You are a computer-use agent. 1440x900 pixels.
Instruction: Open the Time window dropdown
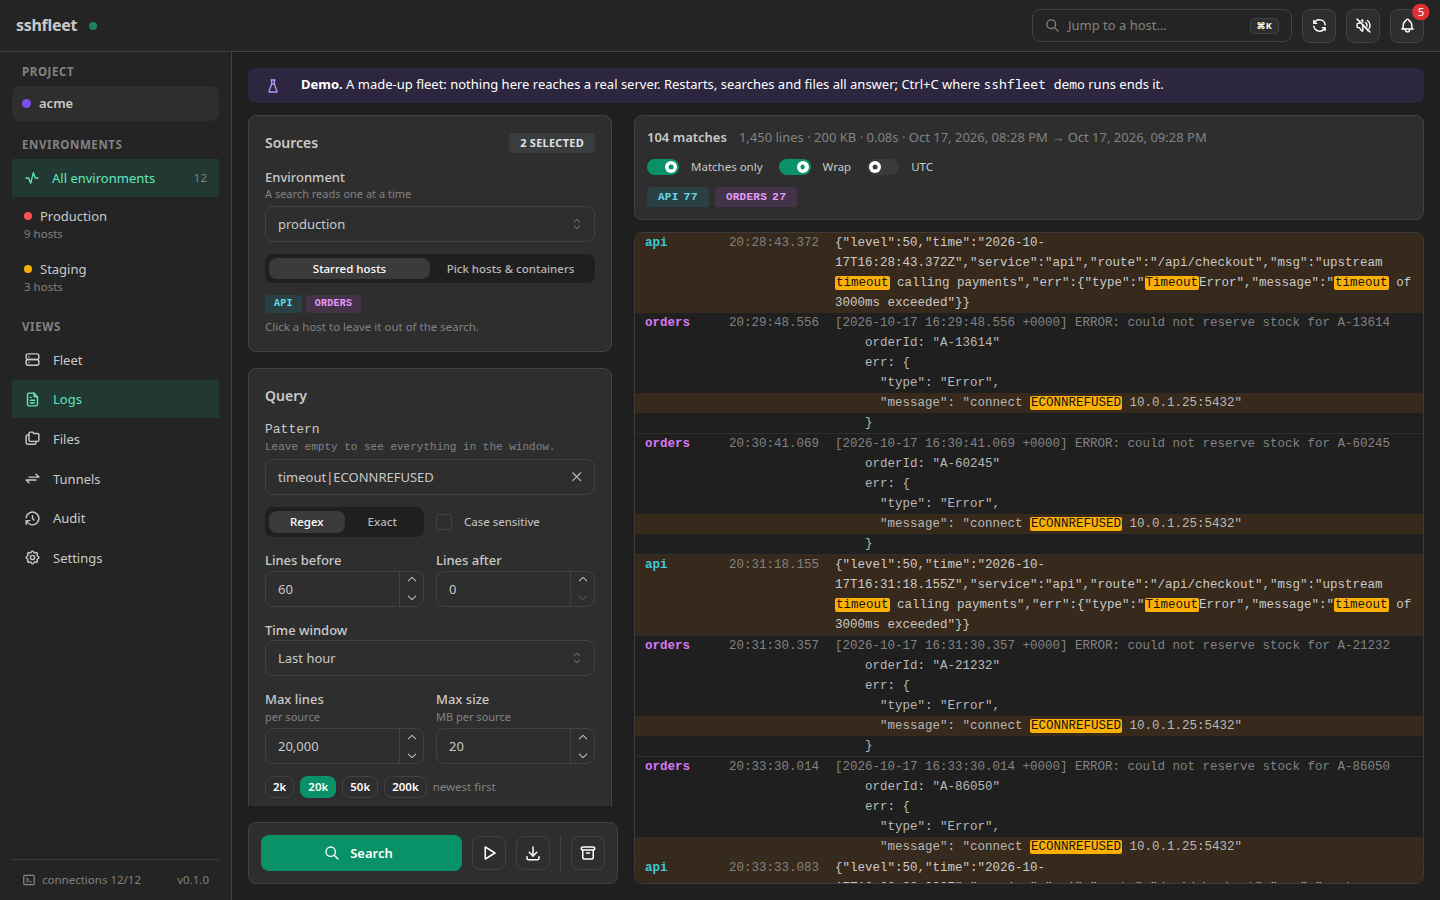[x=430, y=658]
